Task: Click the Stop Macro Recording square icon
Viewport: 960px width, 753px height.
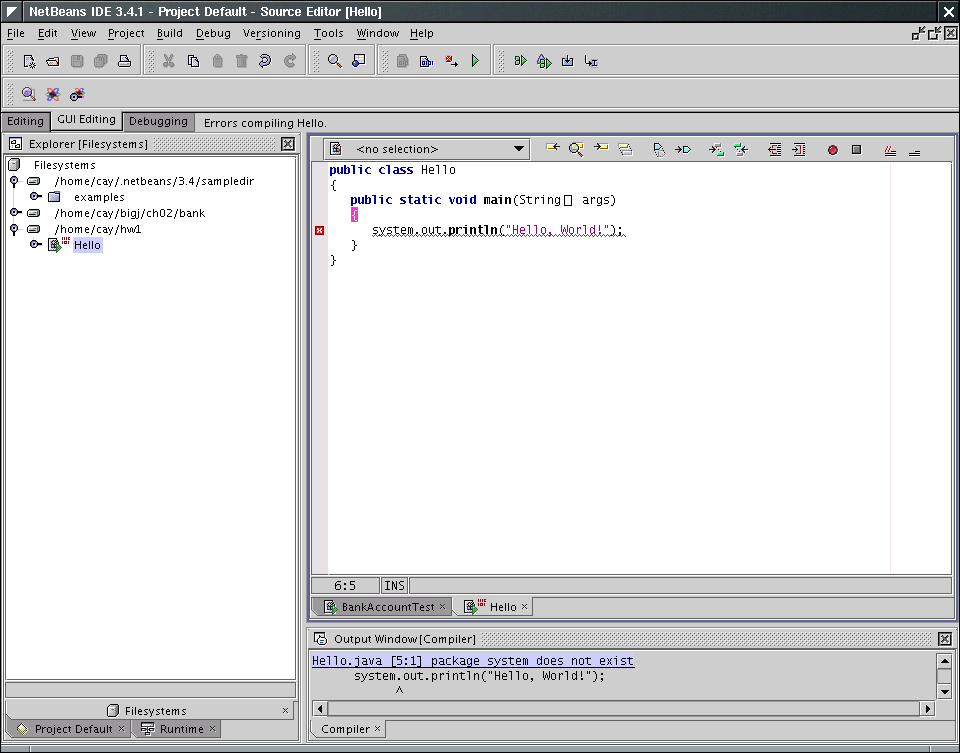Action: click(x=857, y=149)
